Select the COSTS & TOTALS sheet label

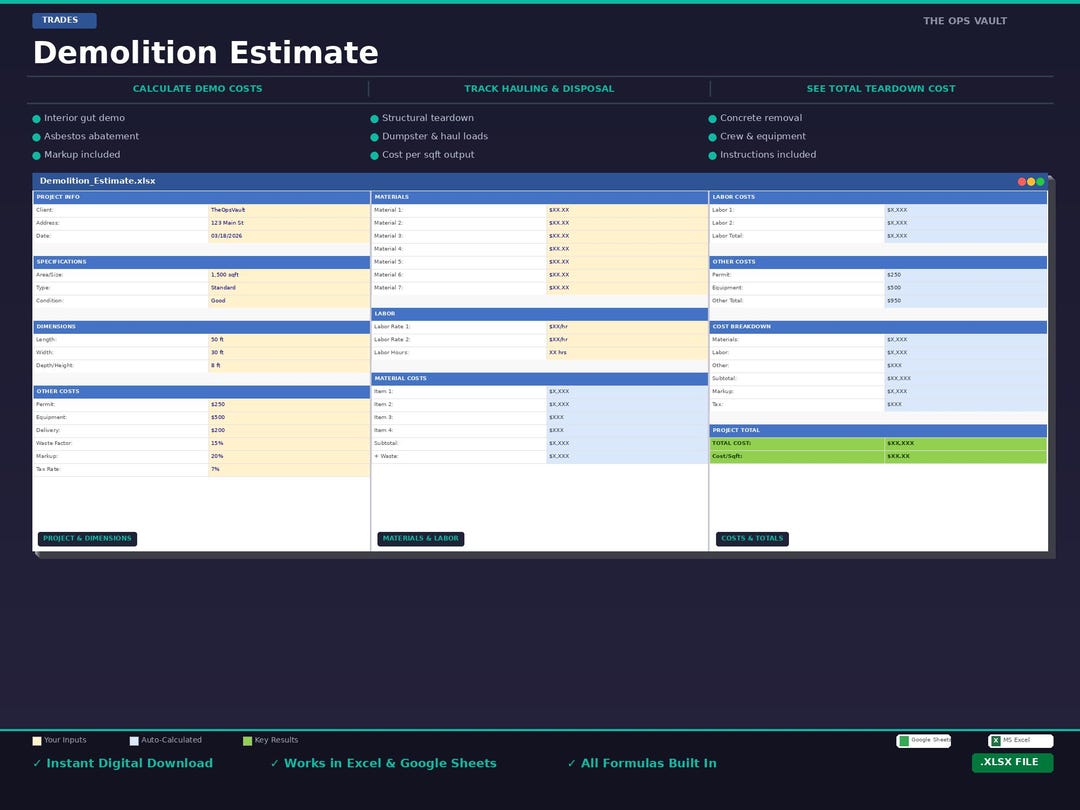[x=752, y=539]
